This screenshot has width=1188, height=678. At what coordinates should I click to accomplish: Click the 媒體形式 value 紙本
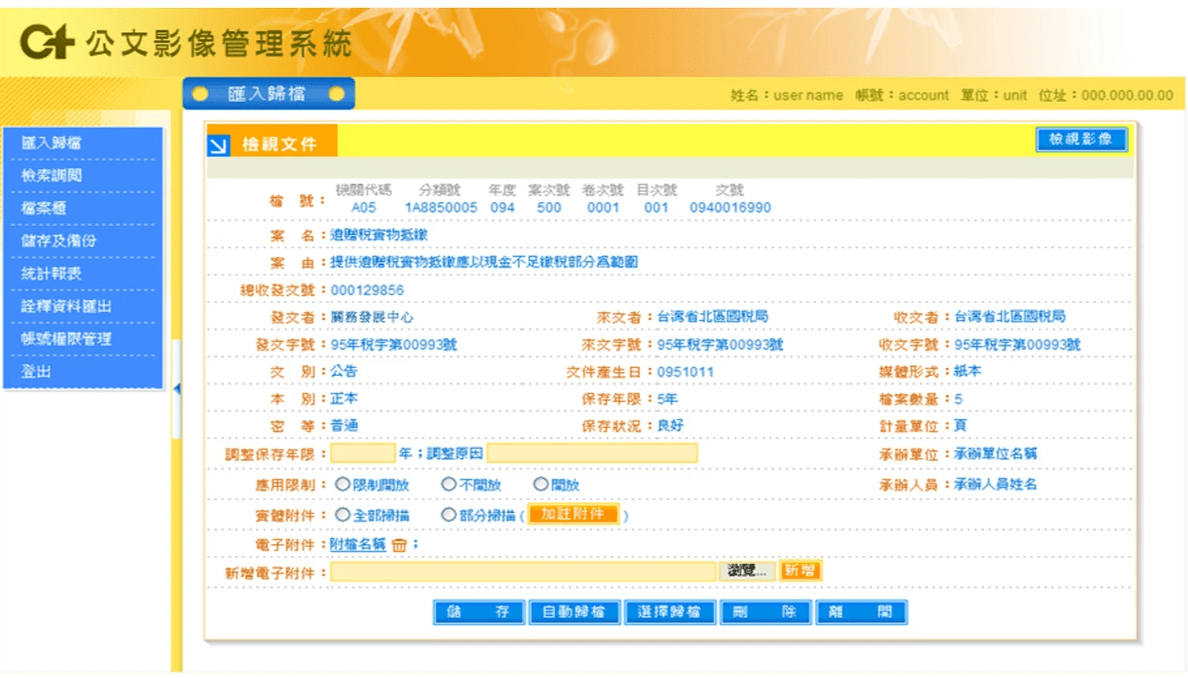[x=968, y=371]
